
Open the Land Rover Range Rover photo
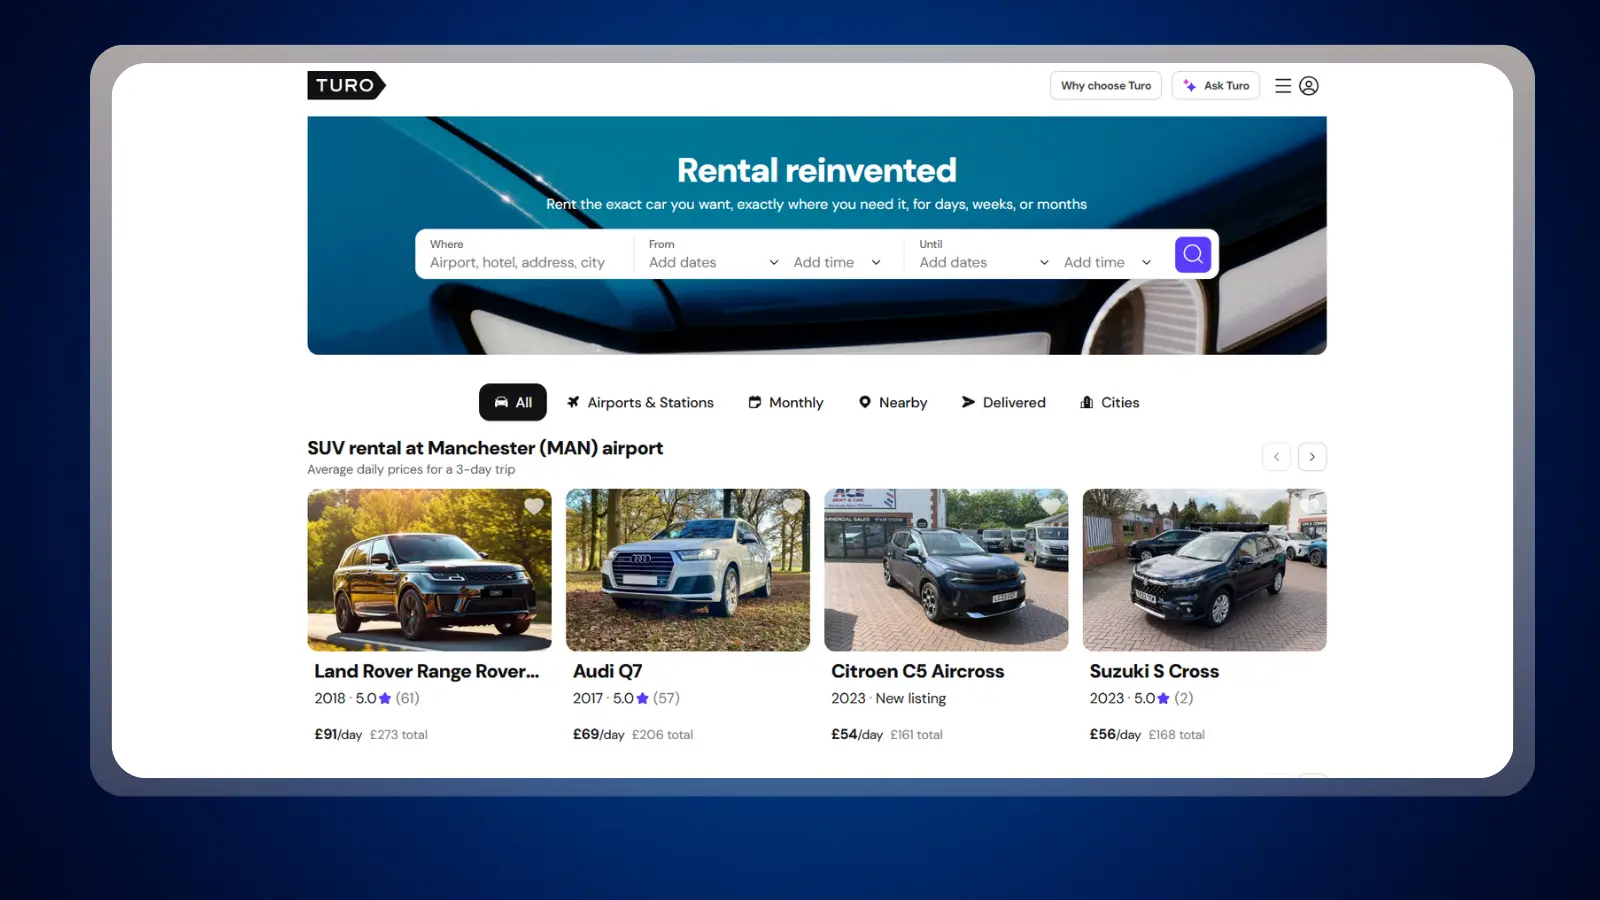coord(429,570)
